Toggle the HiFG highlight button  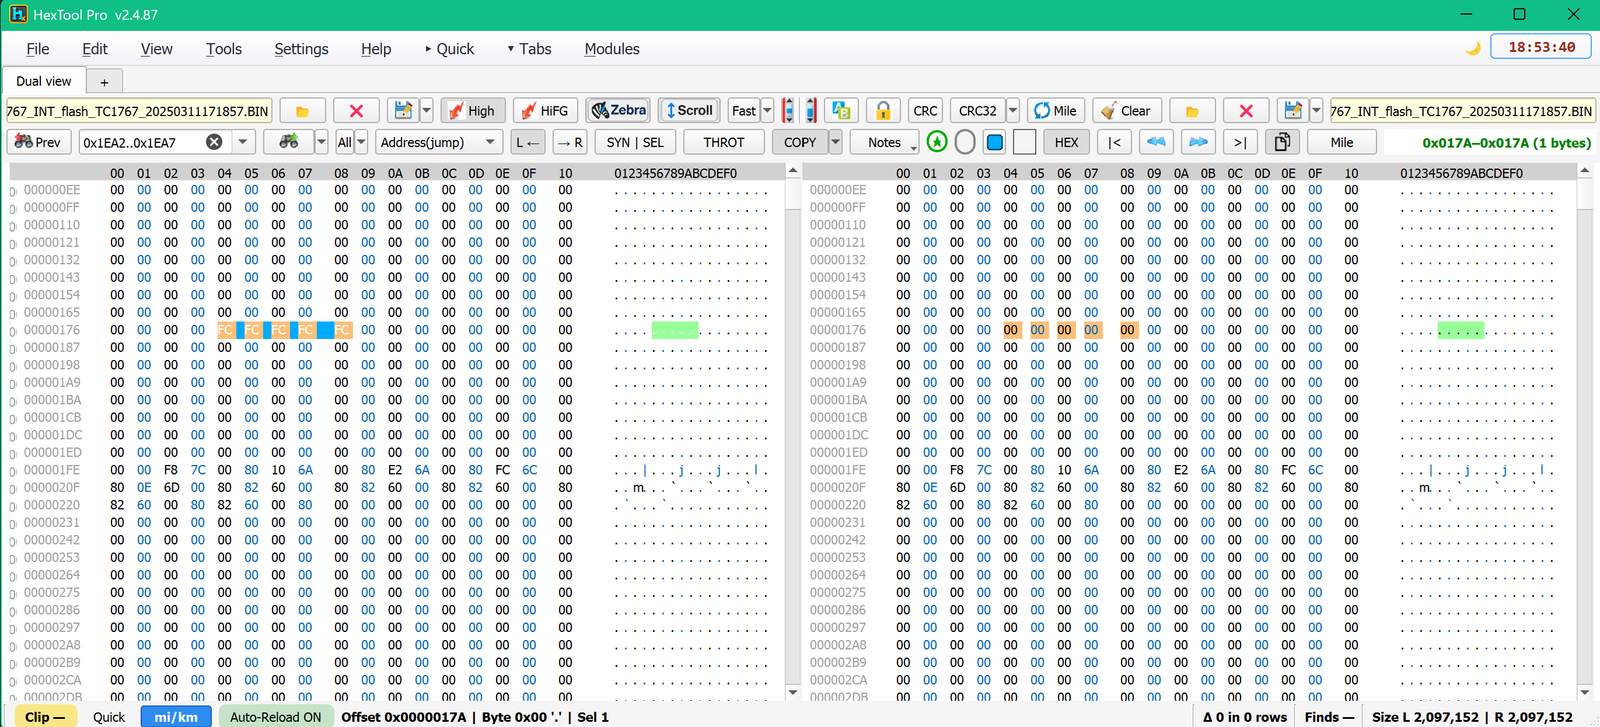[544, 111]
